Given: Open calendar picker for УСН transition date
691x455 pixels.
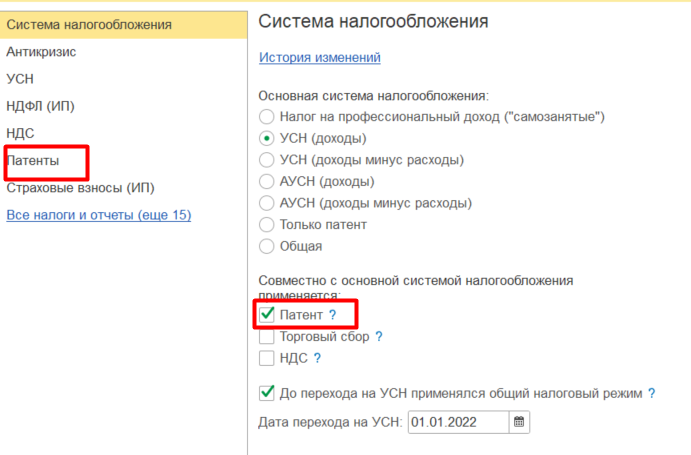Looking at the screenshot, I should click(x=519, y=422).
